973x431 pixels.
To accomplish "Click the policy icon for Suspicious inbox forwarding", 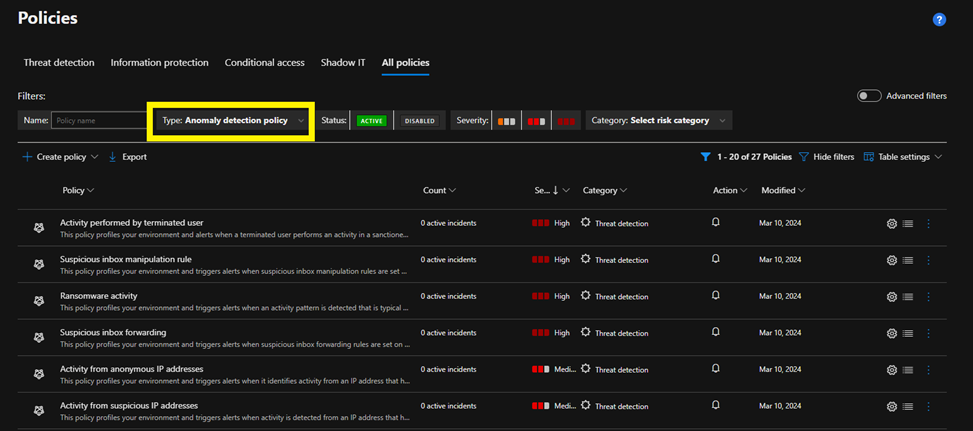I will [x=38, y=338].
